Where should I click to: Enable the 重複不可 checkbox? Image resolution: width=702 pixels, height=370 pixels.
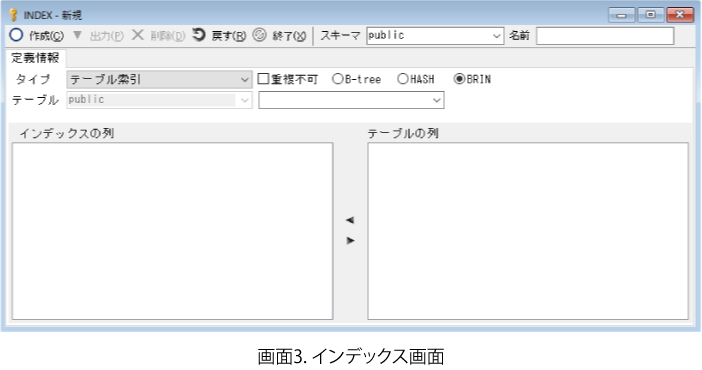pyautogui.click(x=263, y=79)
